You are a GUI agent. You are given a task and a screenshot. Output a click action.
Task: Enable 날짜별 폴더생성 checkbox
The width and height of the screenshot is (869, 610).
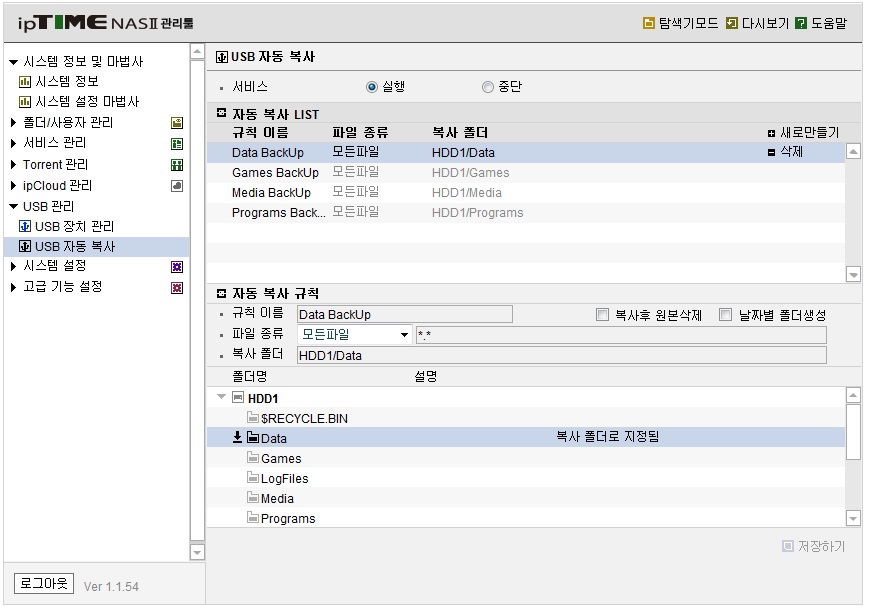tap(725, 315)
